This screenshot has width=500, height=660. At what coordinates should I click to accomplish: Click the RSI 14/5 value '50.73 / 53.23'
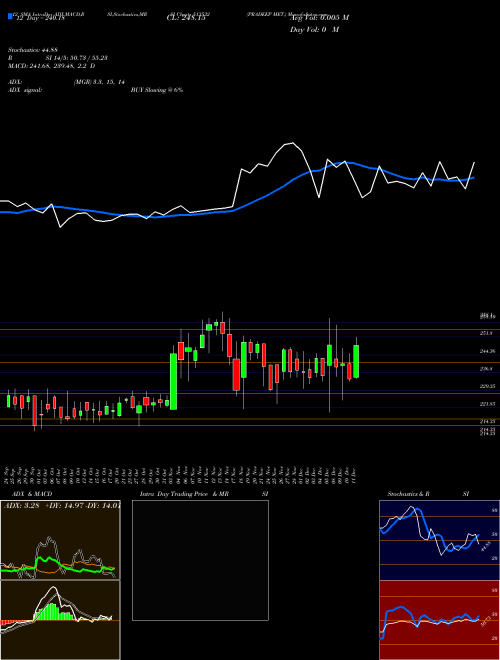tap(87, 58)
